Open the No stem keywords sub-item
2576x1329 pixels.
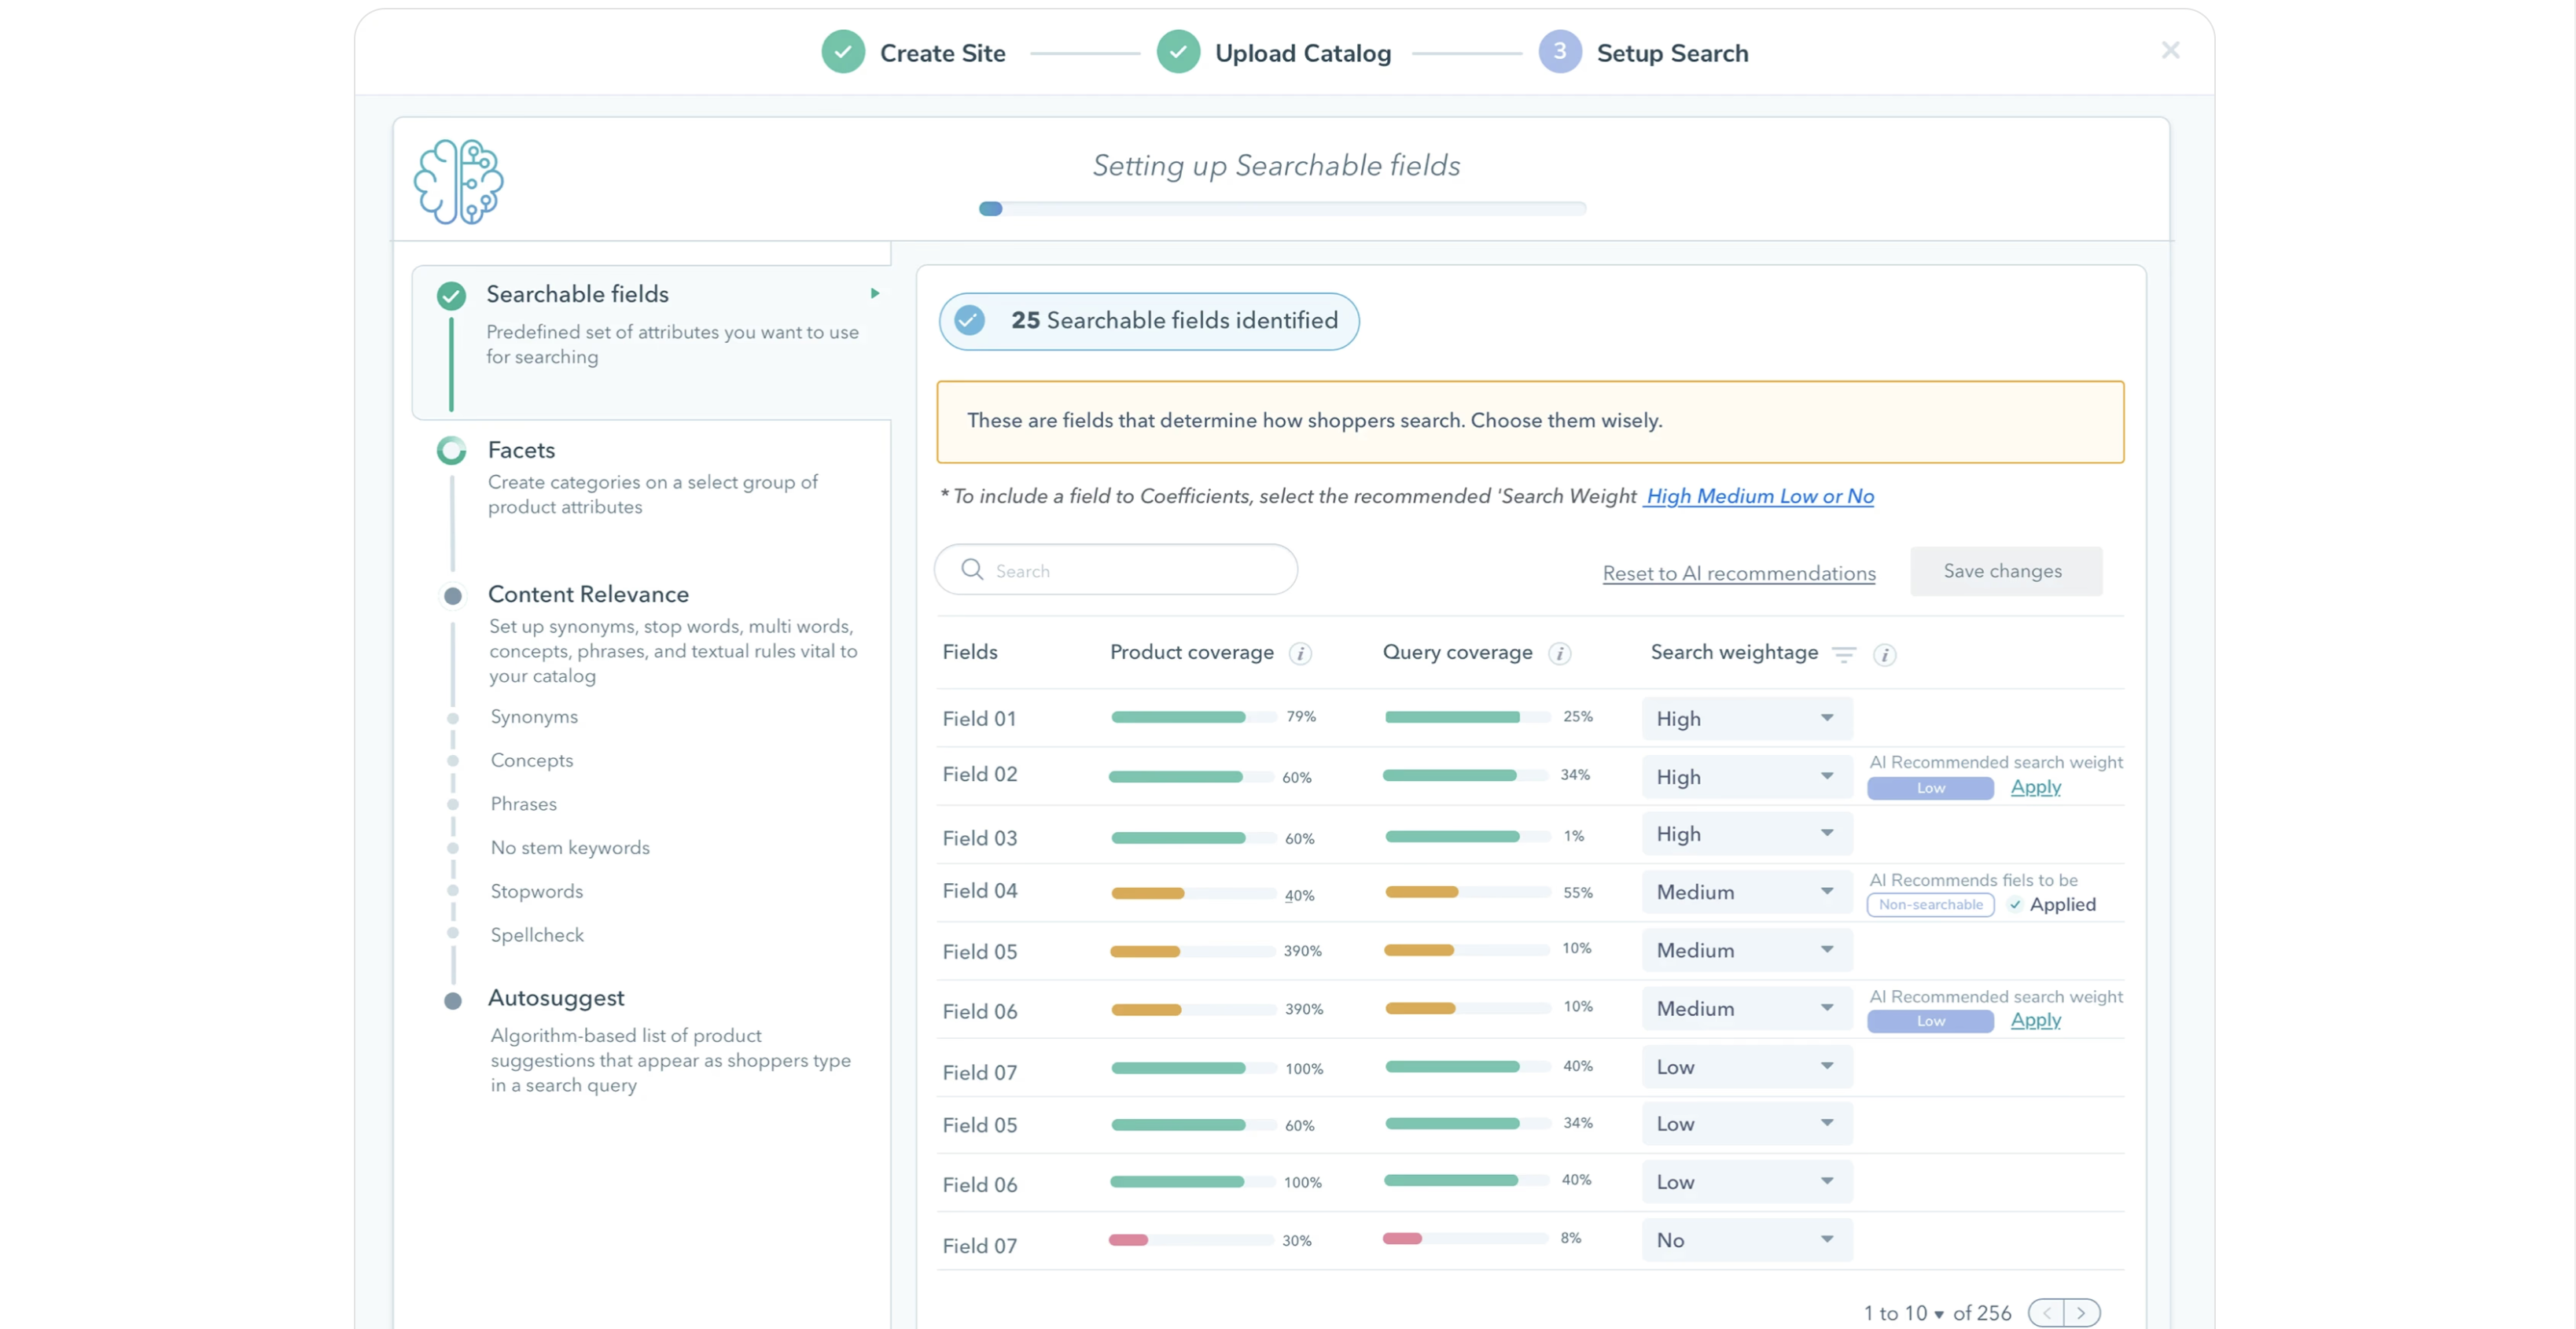(x=570, y=847)
